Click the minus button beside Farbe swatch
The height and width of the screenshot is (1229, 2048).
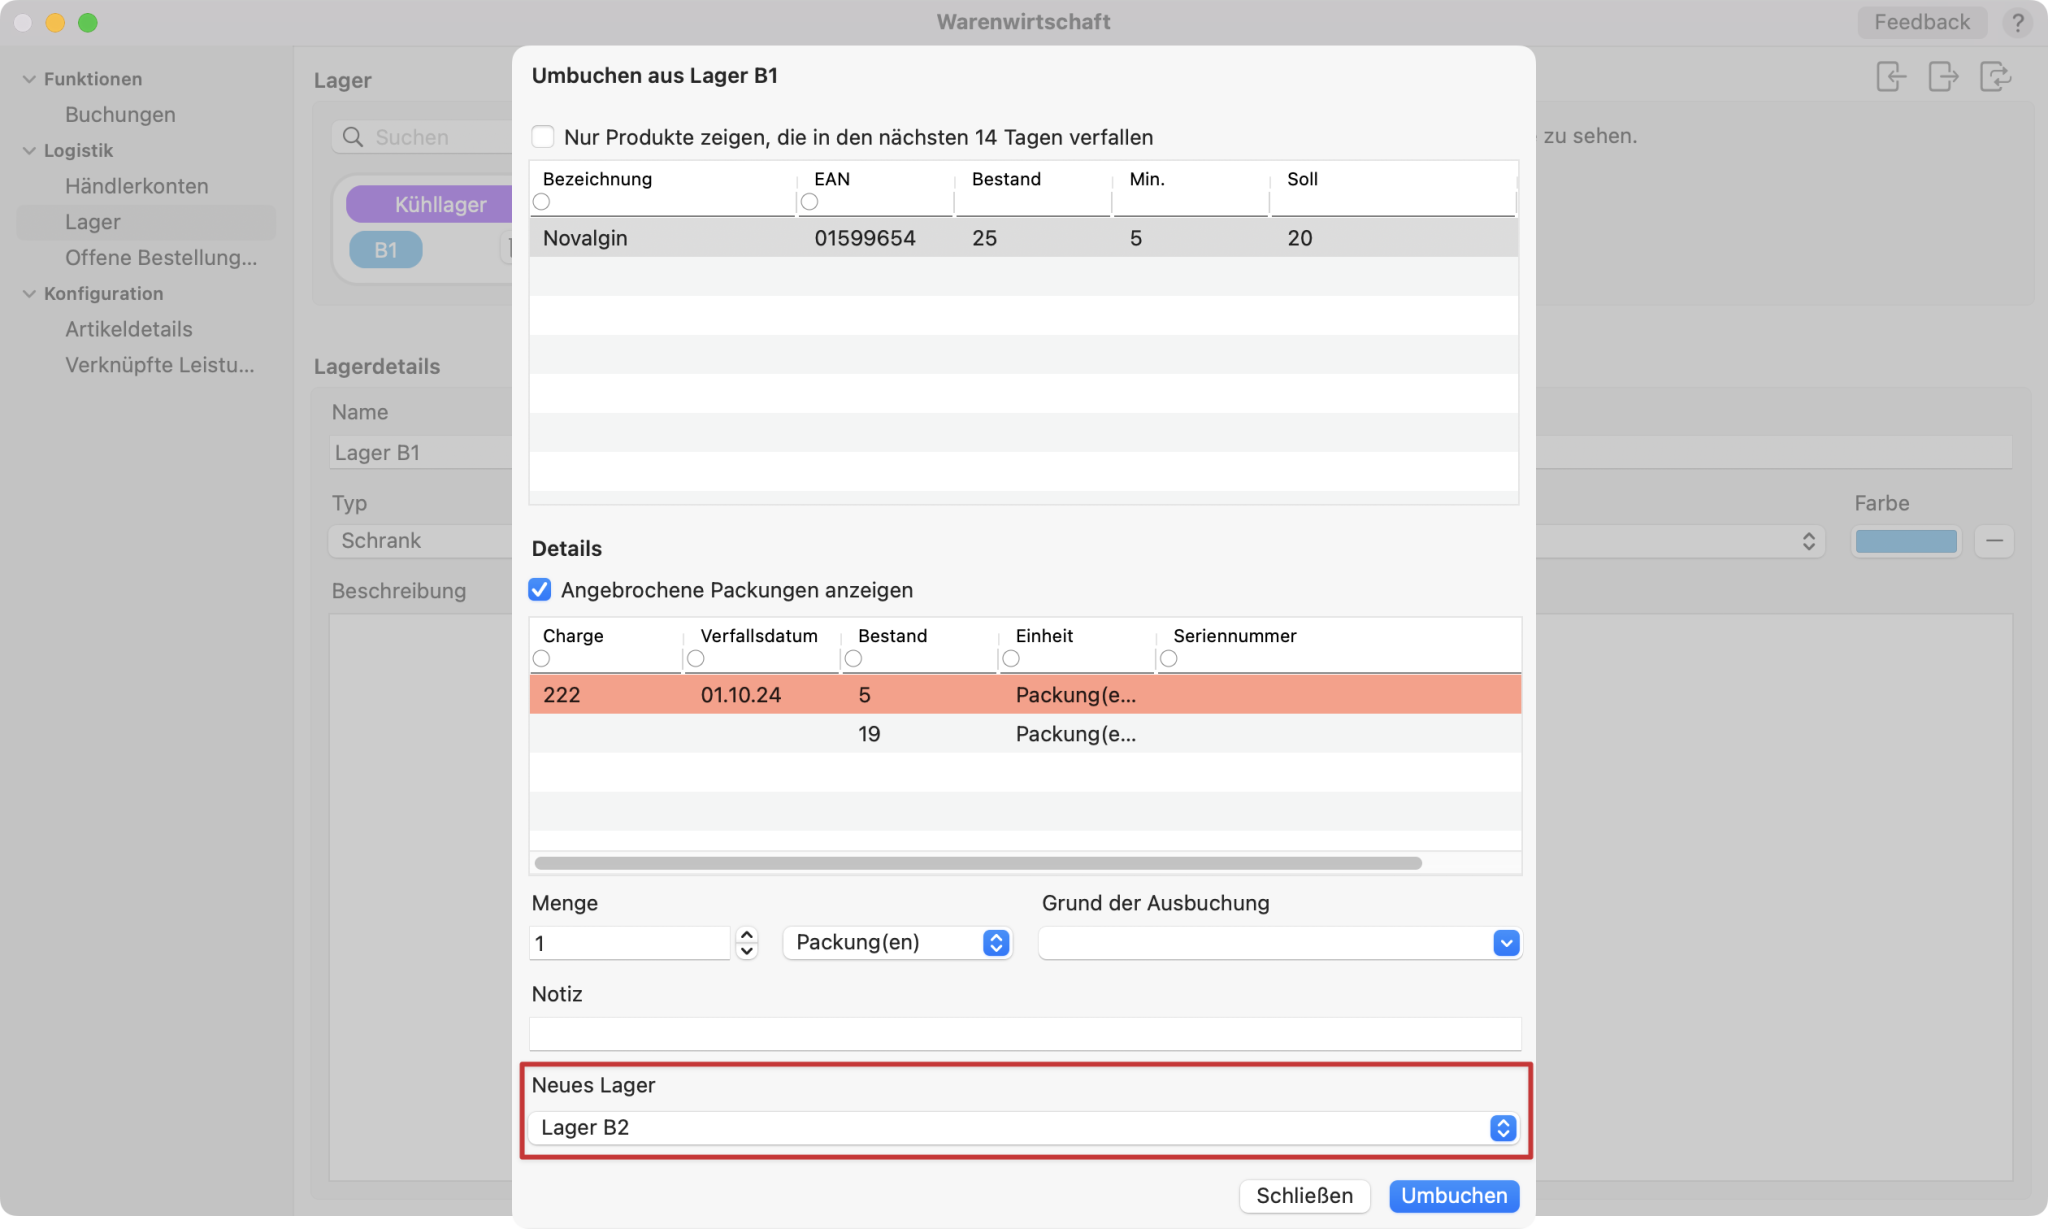pos(1994,541)
